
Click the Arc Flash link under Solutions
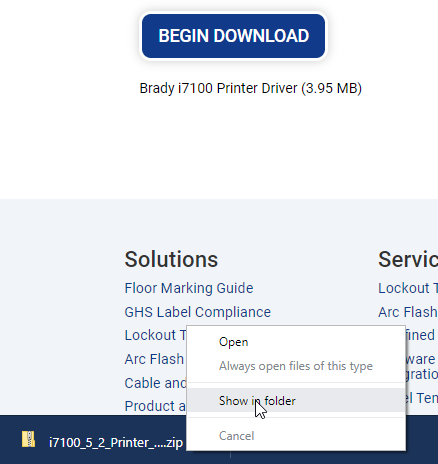154,359
